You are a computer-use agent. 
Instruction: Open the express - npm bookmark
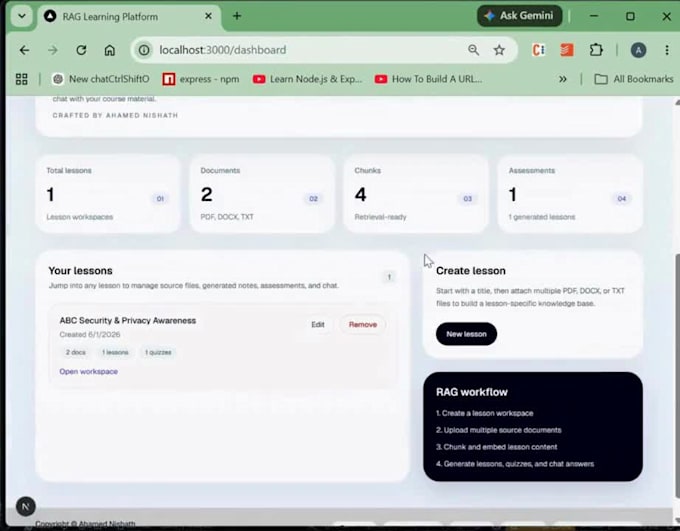point(201,79)
